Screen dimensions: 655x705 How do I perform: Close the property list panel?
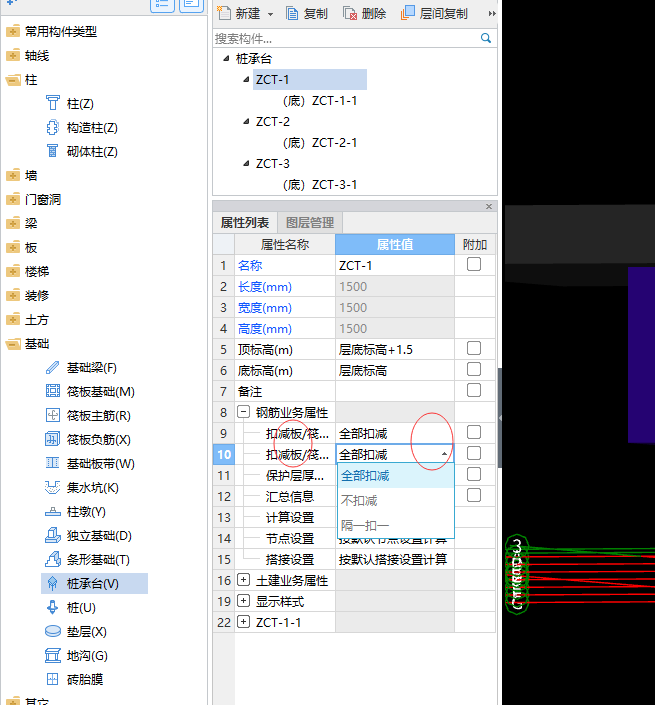(x=489, y=206)
